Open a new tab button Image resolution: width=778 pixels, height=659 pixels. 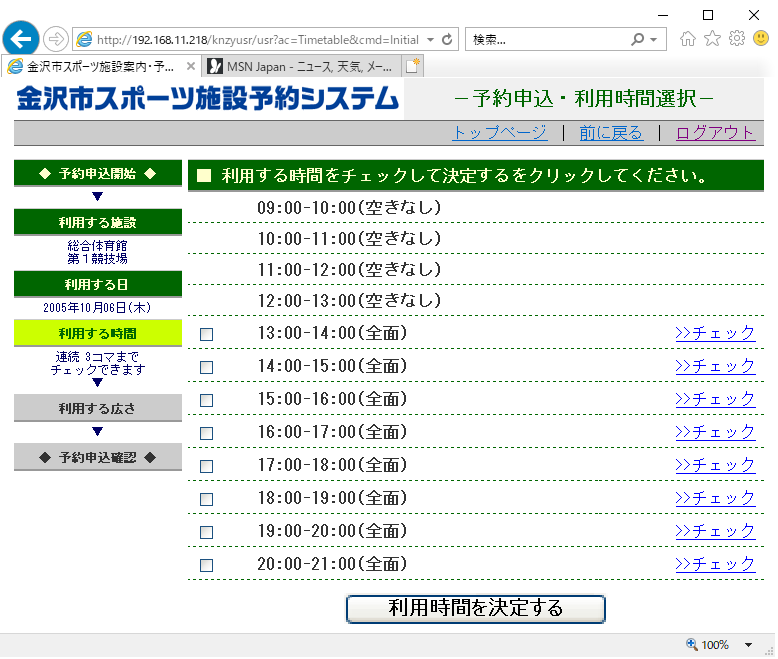412,66
